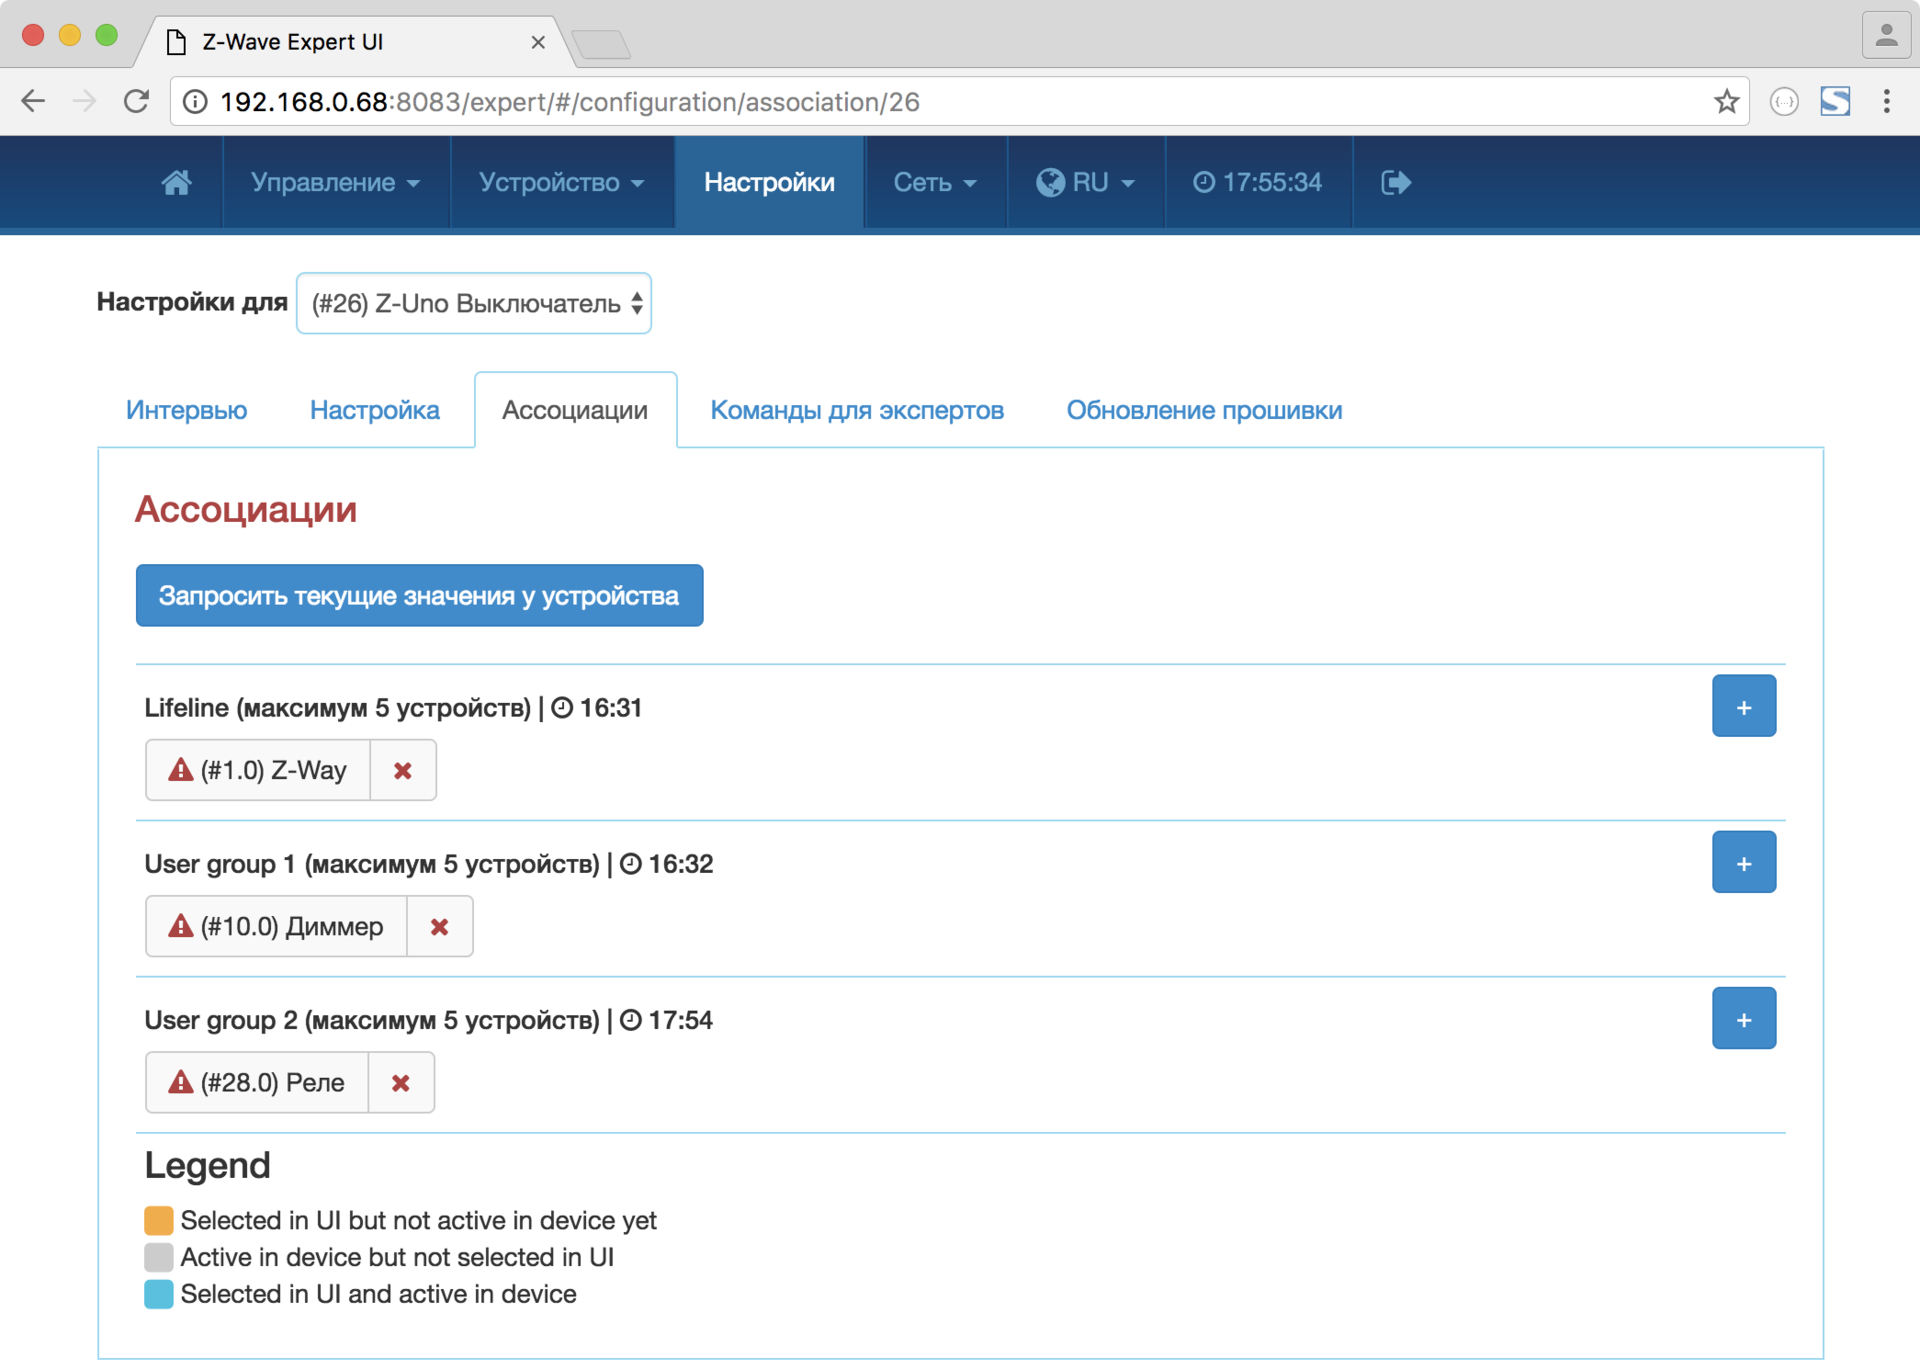Remove (#28.0) Реле association

401,1082
